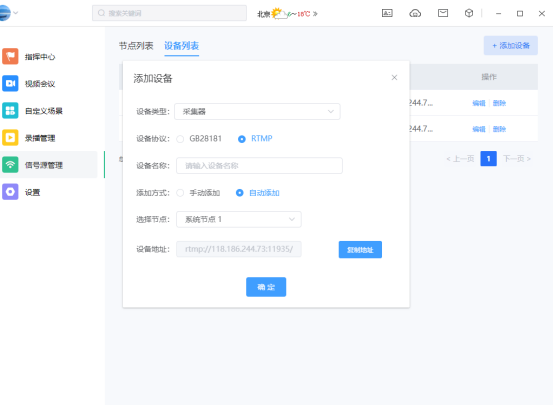553x405 pixels.
Task: Open the cloud icon in title bar
Action: pos(415,13)
